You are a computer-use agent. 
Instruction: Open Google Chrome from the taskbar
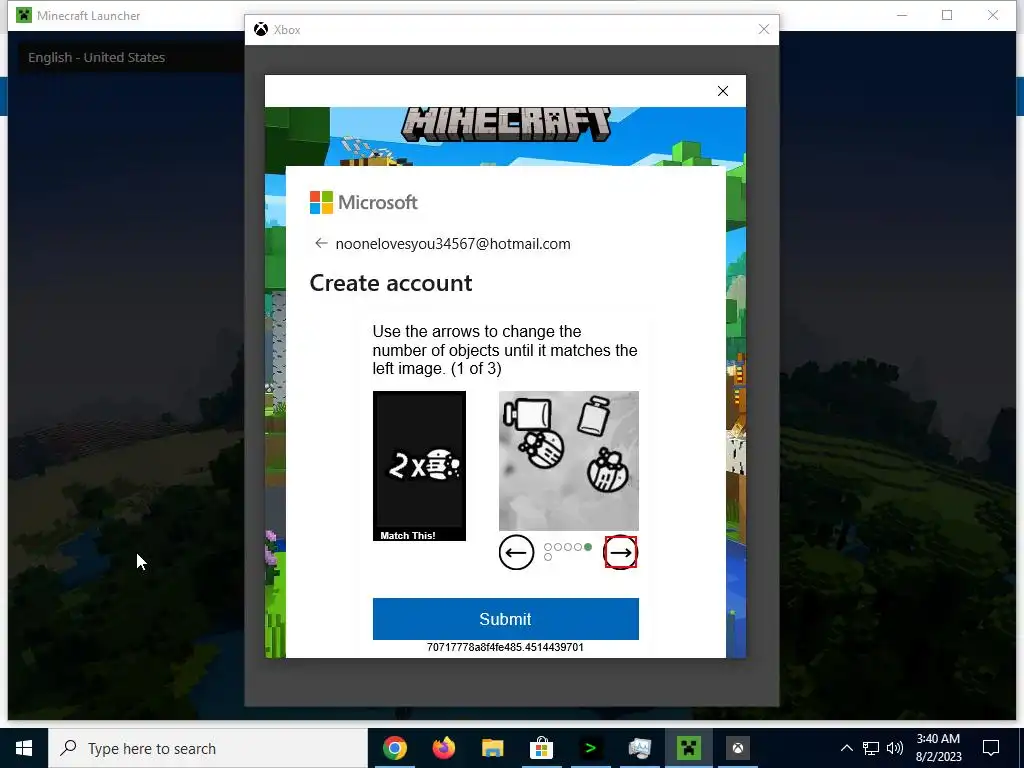(394, 748)
